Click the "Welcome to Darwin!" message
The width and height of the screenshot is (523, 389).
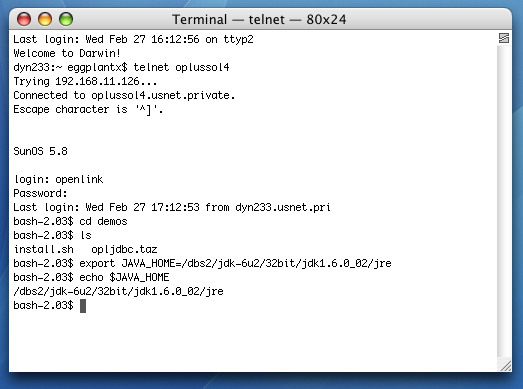tap(67, 53)
